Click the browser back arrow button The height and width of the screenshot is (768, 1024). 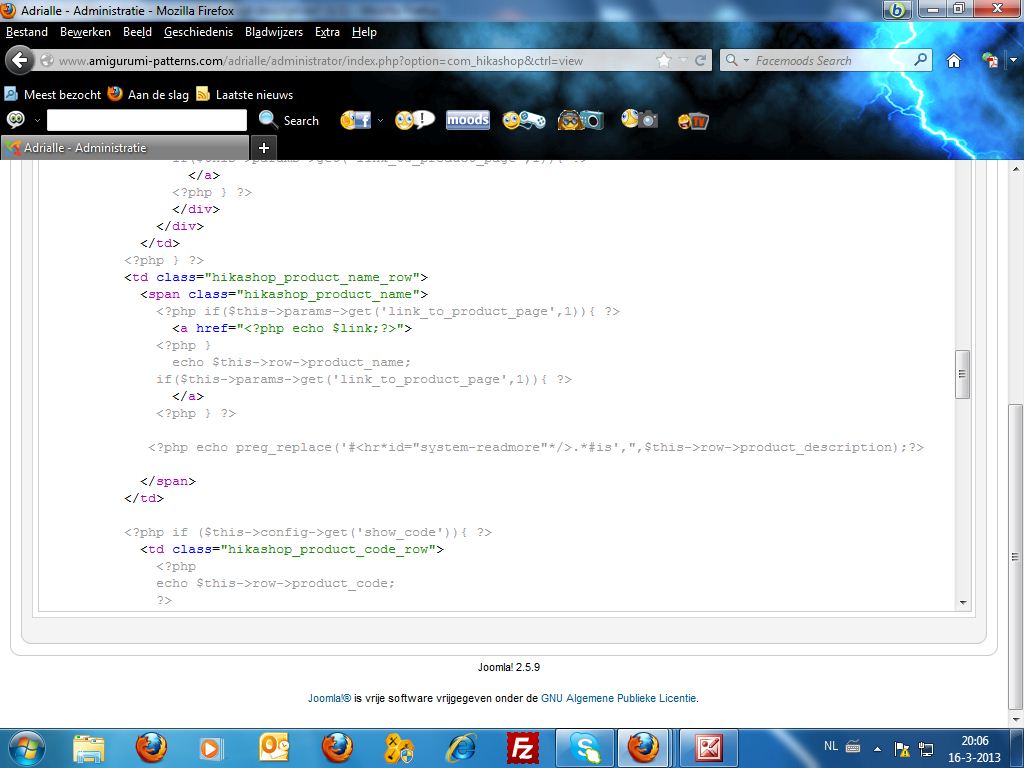pyautogui.click(x=20, y=60)
